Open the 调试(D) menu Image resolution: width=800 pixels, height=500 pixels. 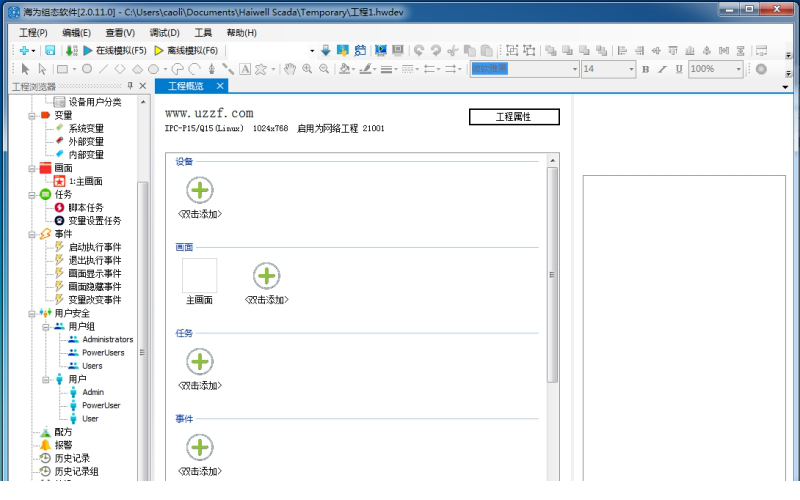[164, 33]
